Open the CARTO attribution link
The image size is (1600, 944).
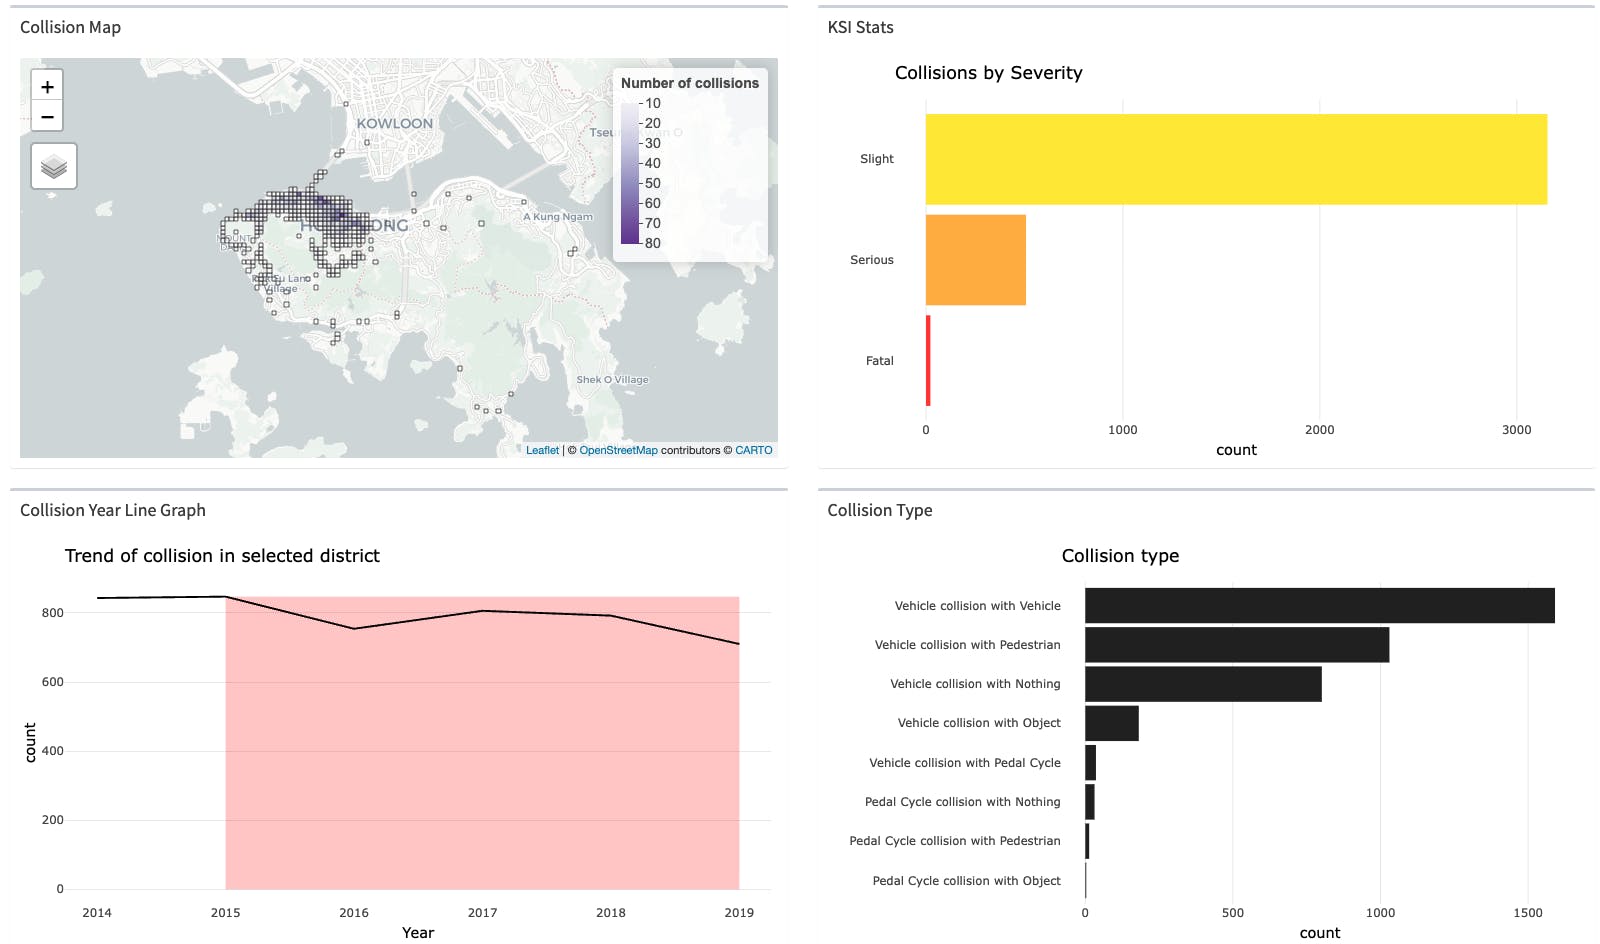[754, 450]
